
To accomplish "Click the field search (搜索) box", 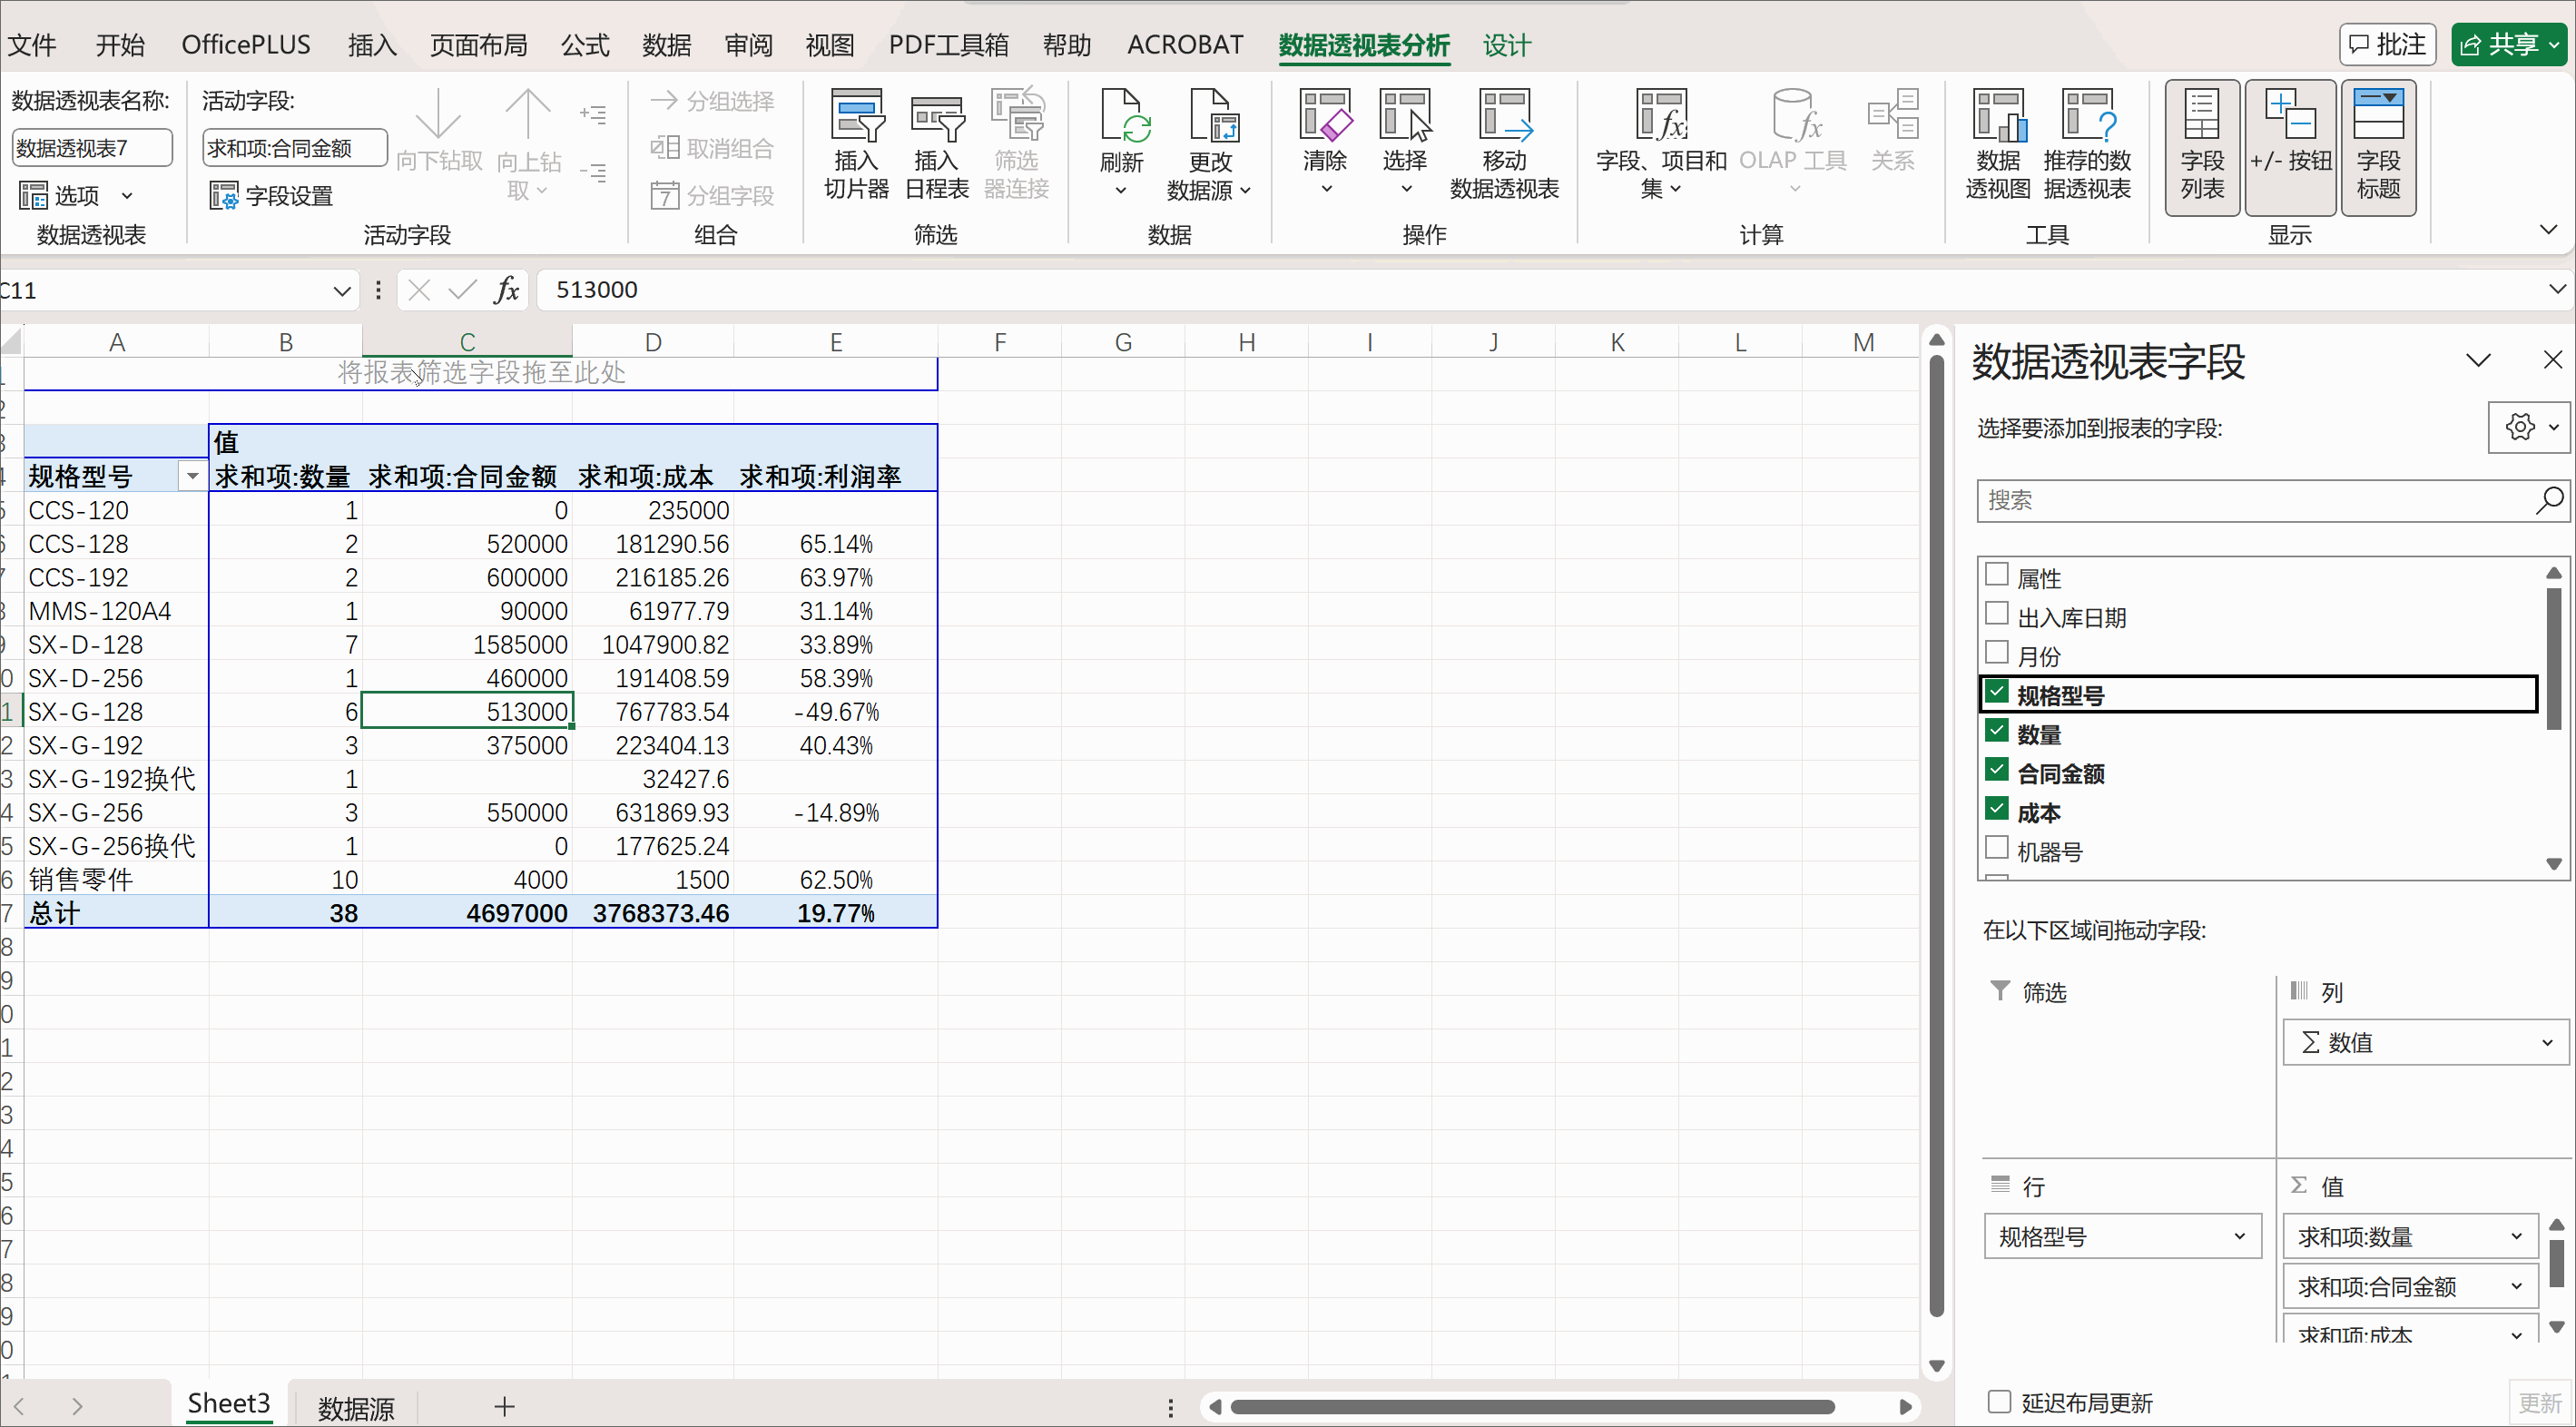I will [x=2250, y=500].
